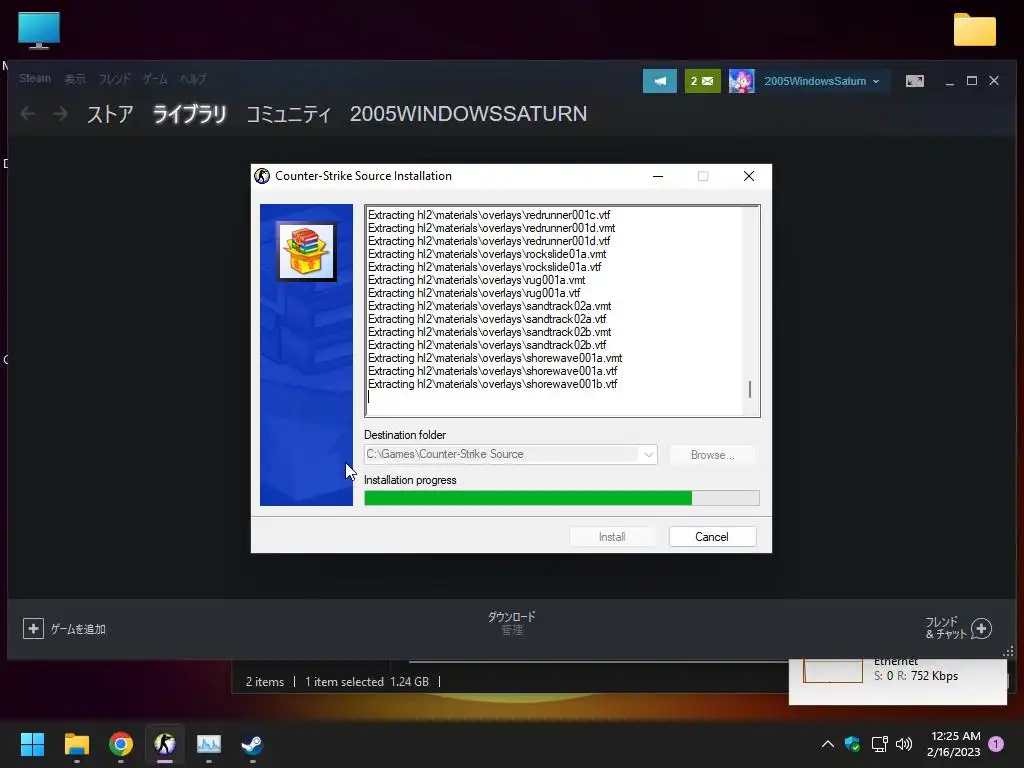Show hidden system tray icons chevron
Image resolution: width=1024 pixels, height=768 pixels.
tap(827, 744)
